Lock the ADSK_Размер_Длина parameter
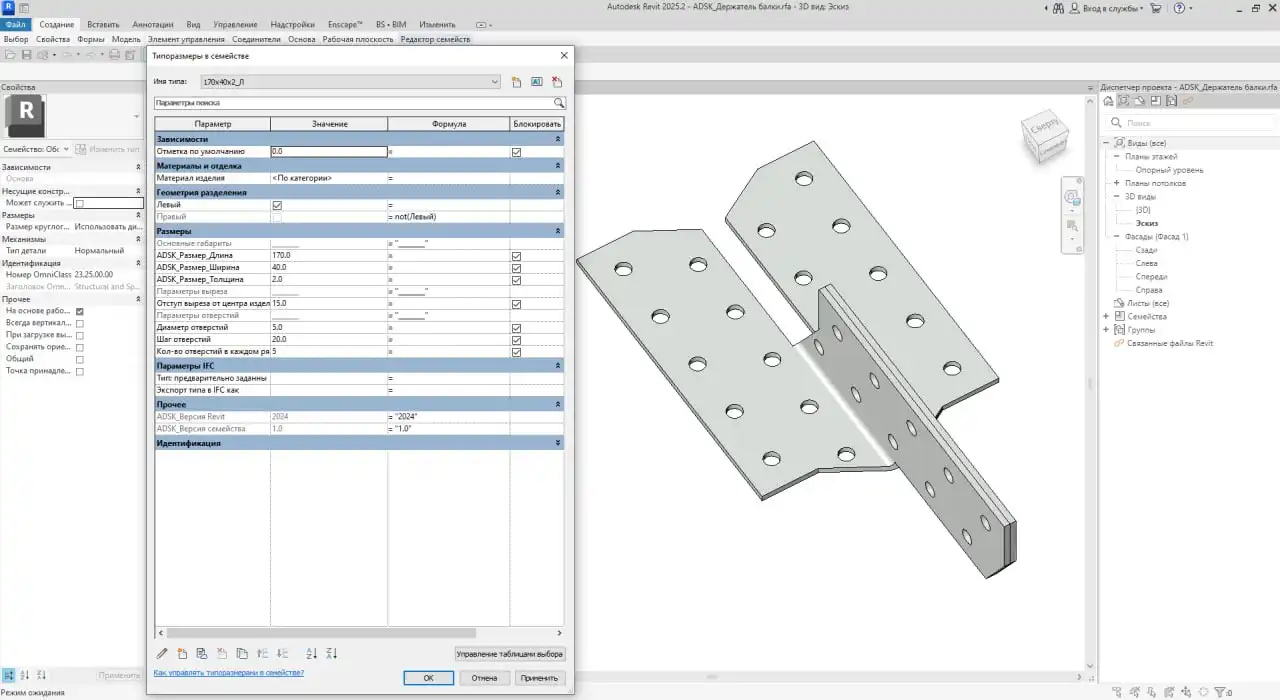This screenshot has width=1280, height=700. pos(516,255)
